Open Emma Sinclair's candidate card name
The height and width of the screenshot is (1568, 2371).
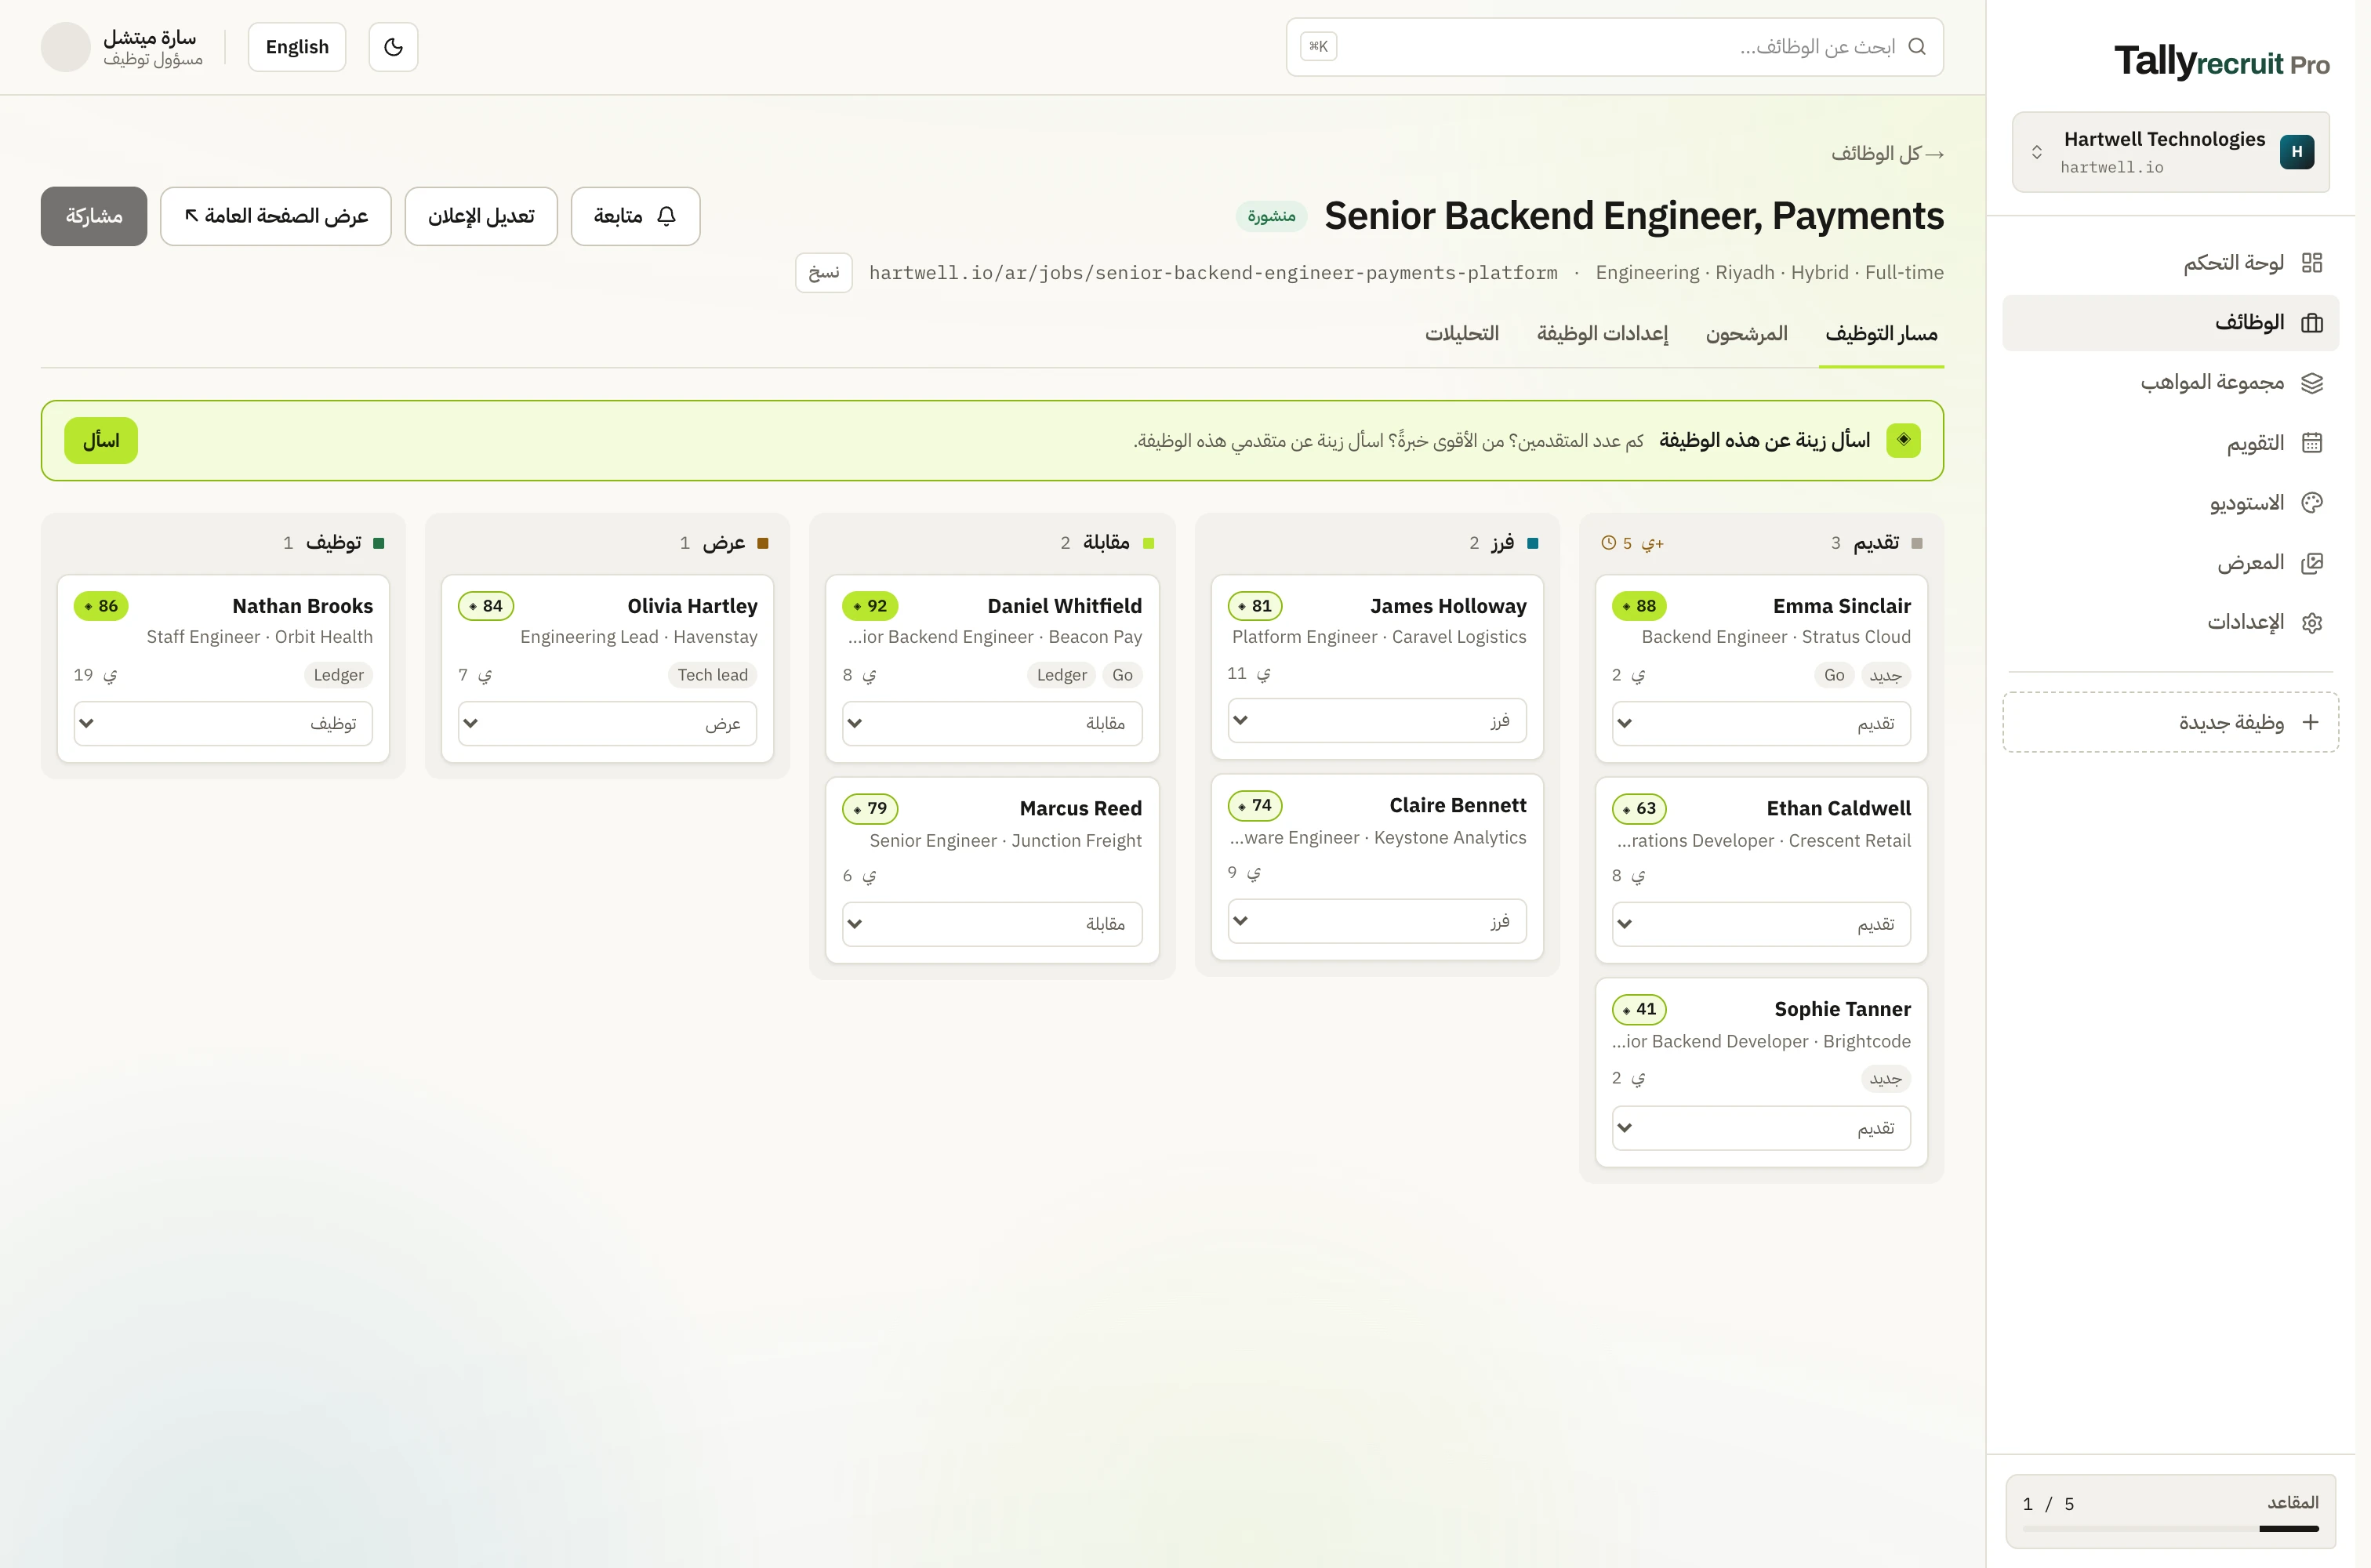(x=1842, y=606)
